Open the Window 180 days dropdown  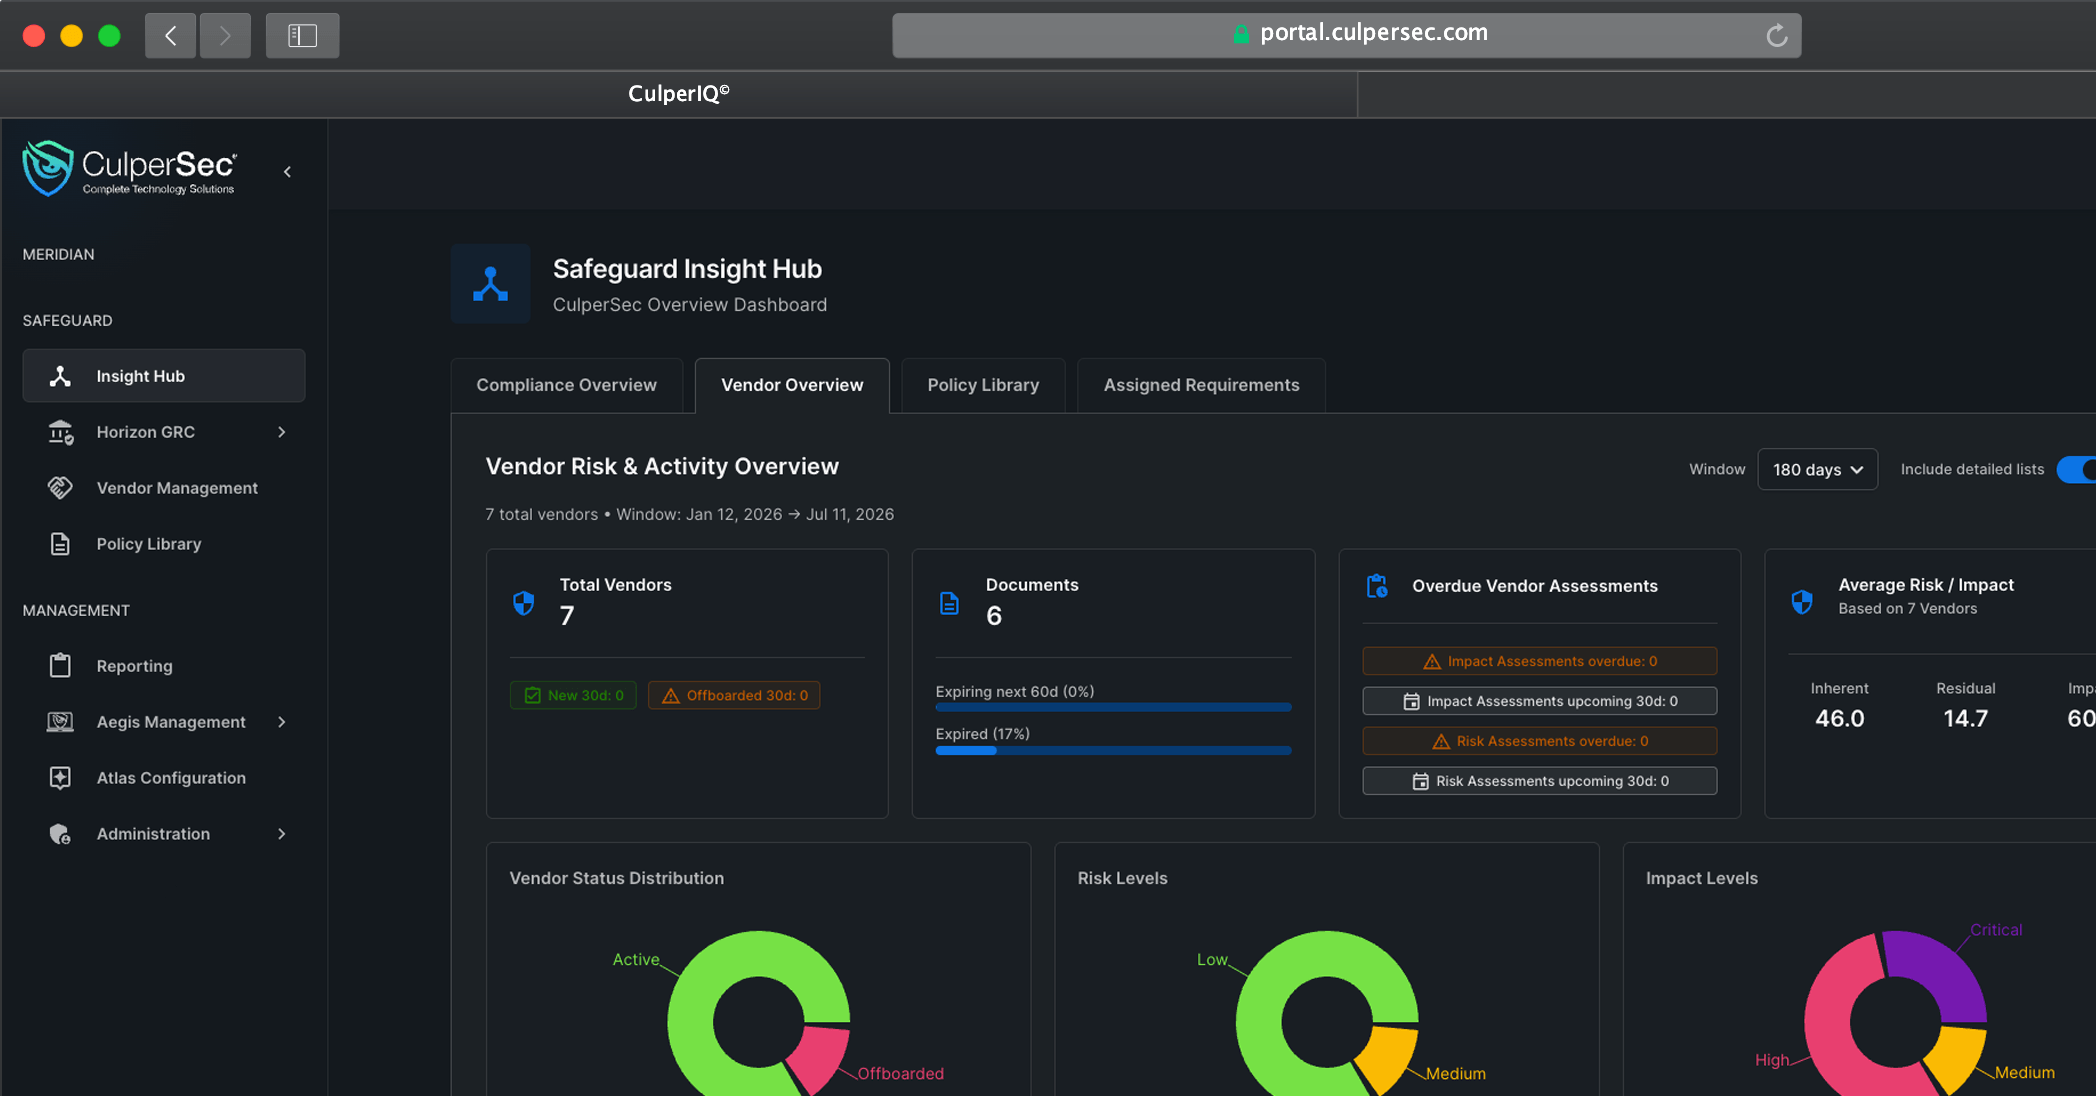pyautogui.click(x=1817, y=469)
